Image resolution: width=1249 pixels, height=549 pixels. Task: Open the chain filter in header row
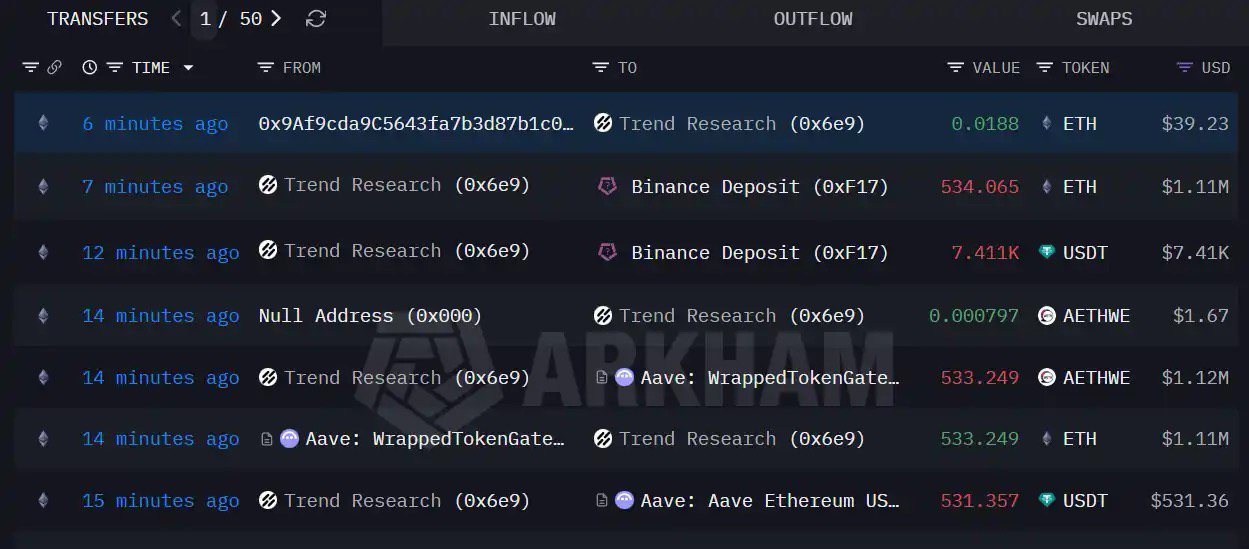30,68
